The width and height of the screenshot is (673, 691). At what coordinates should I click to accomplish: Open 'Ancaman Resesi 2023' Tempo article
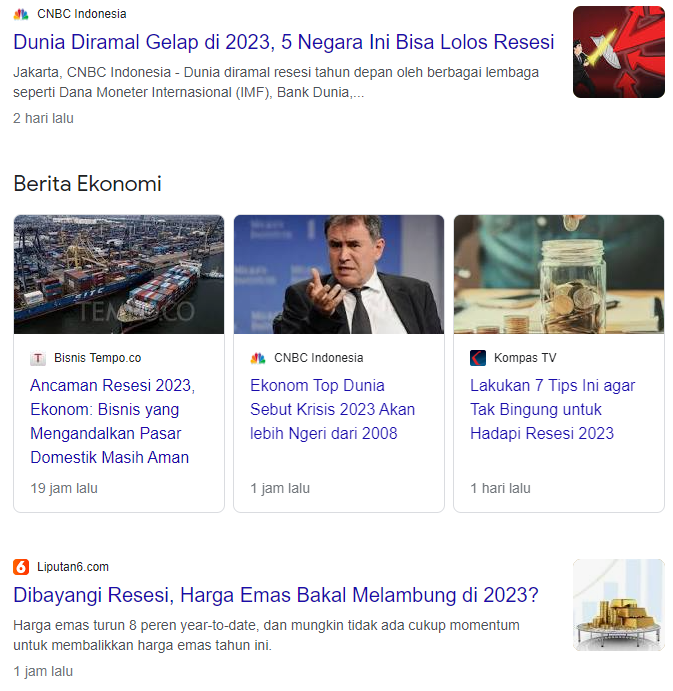[x=112, y=421]
